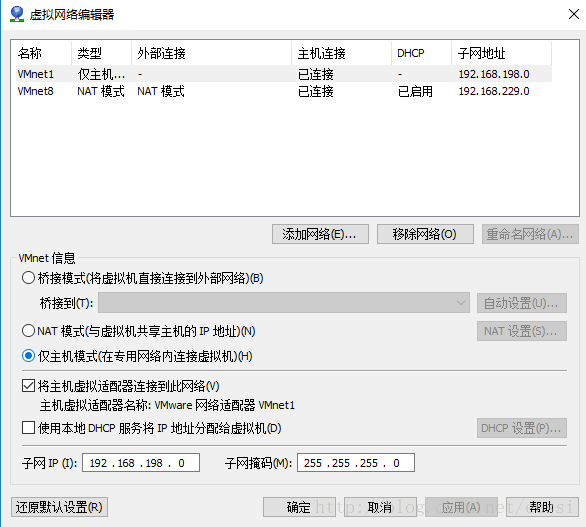
Task: Enable 使用本地 DHCP 服务 checkbox
Action: [x=28, y=428]
